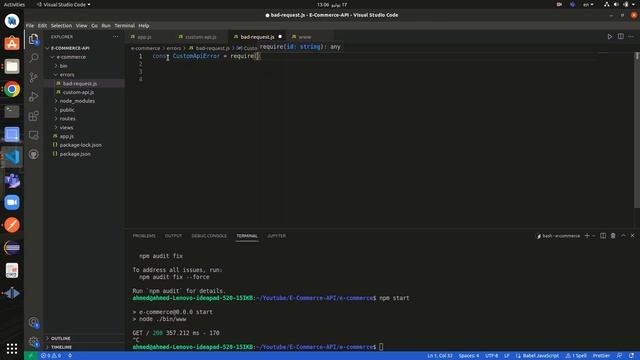The width and height of the screenshot is (640, 360).
Task: Open the Help menu
Action: pyautogui.click(x=144, y=26)
